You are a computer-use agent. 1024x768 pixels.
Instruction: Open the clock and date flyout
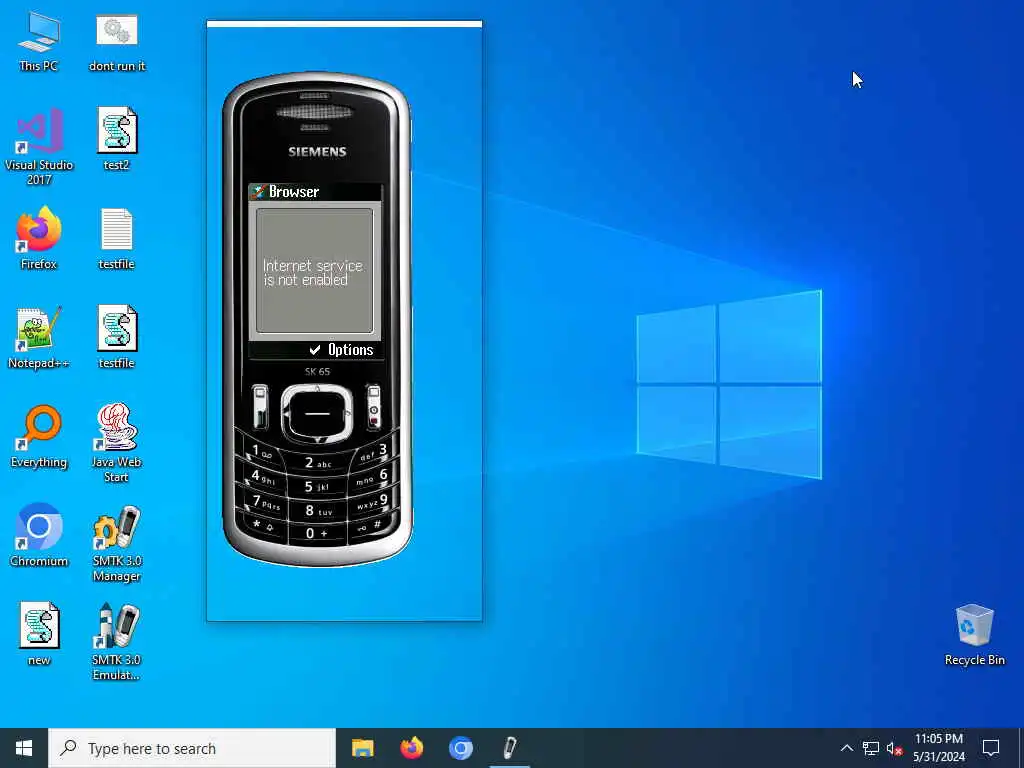pos(938,748)
